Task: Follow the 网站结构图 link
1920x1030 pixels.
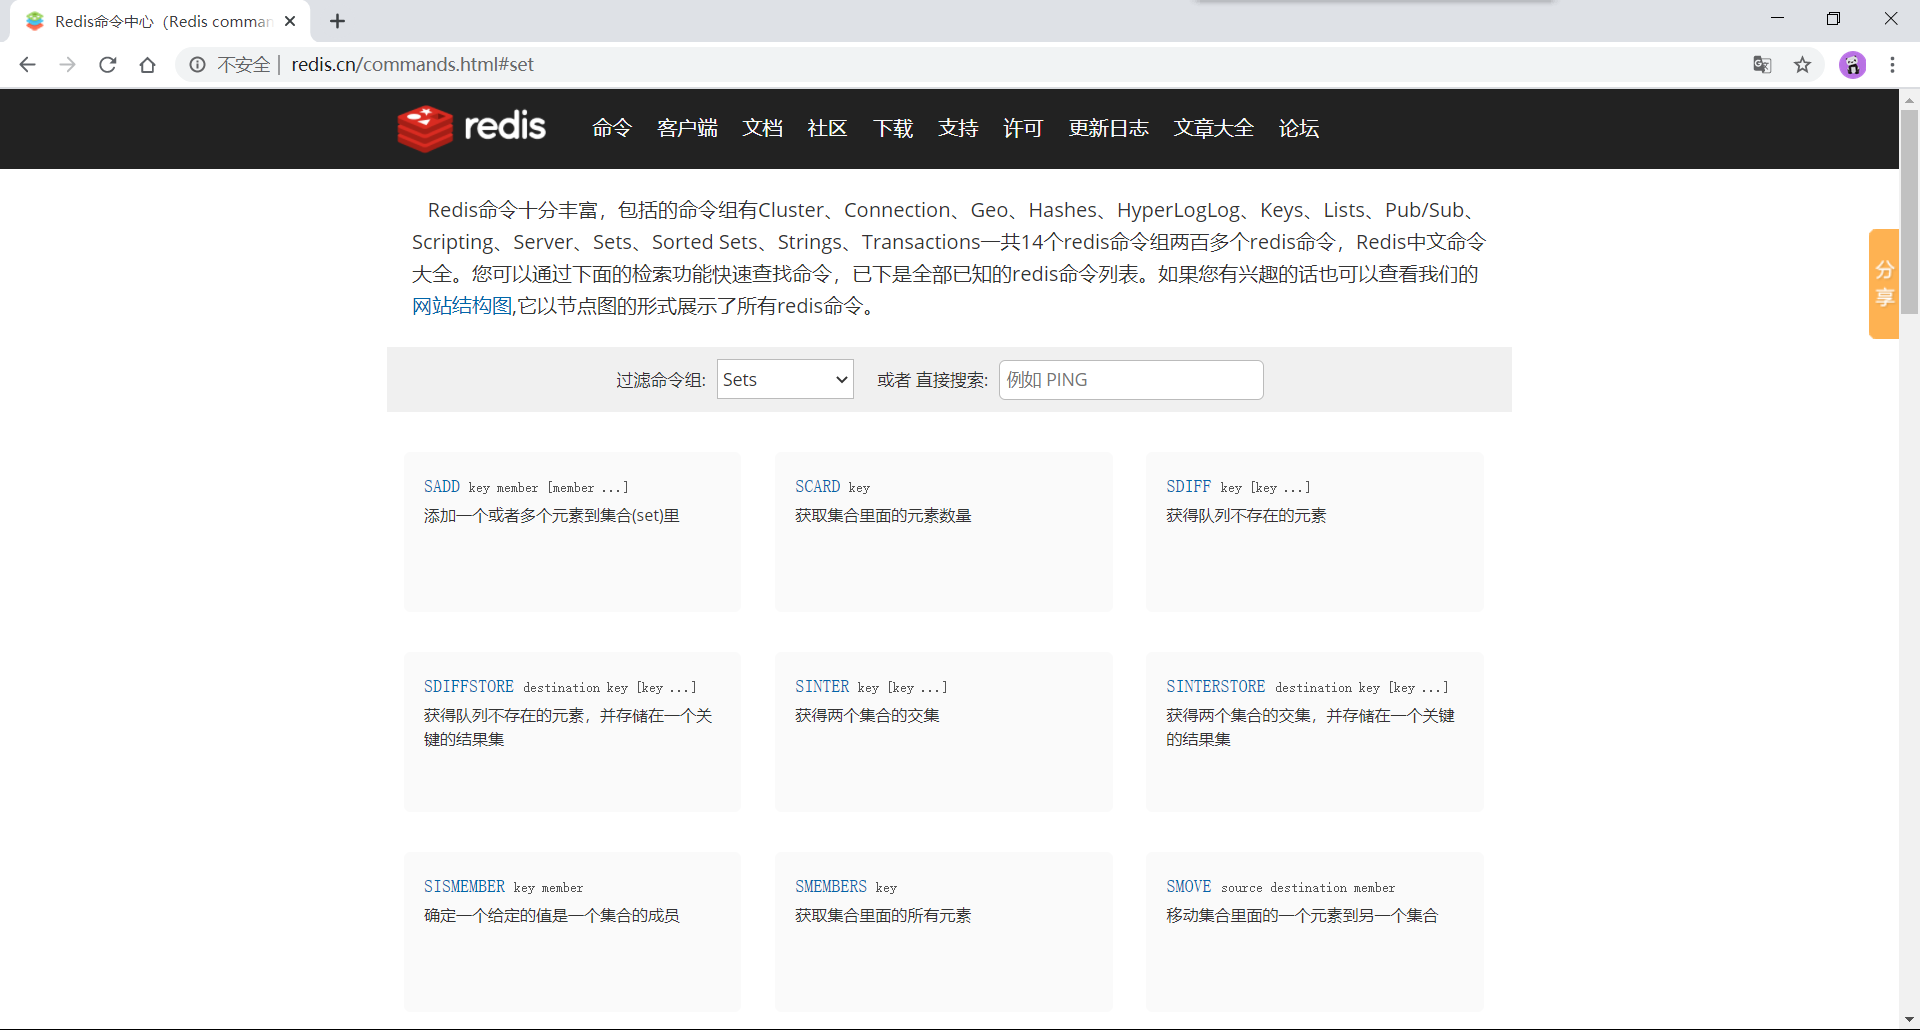Action: (x=462, y=306)
